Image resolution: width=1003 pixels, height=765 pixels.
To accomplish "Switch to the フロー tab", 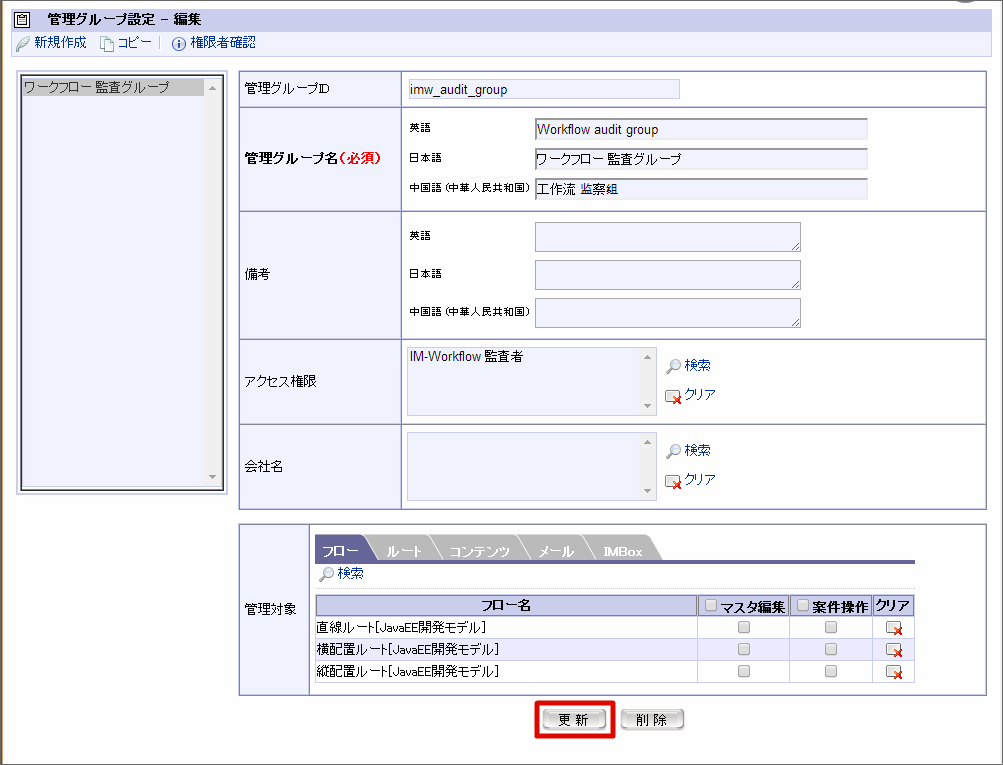I will 340,550.
